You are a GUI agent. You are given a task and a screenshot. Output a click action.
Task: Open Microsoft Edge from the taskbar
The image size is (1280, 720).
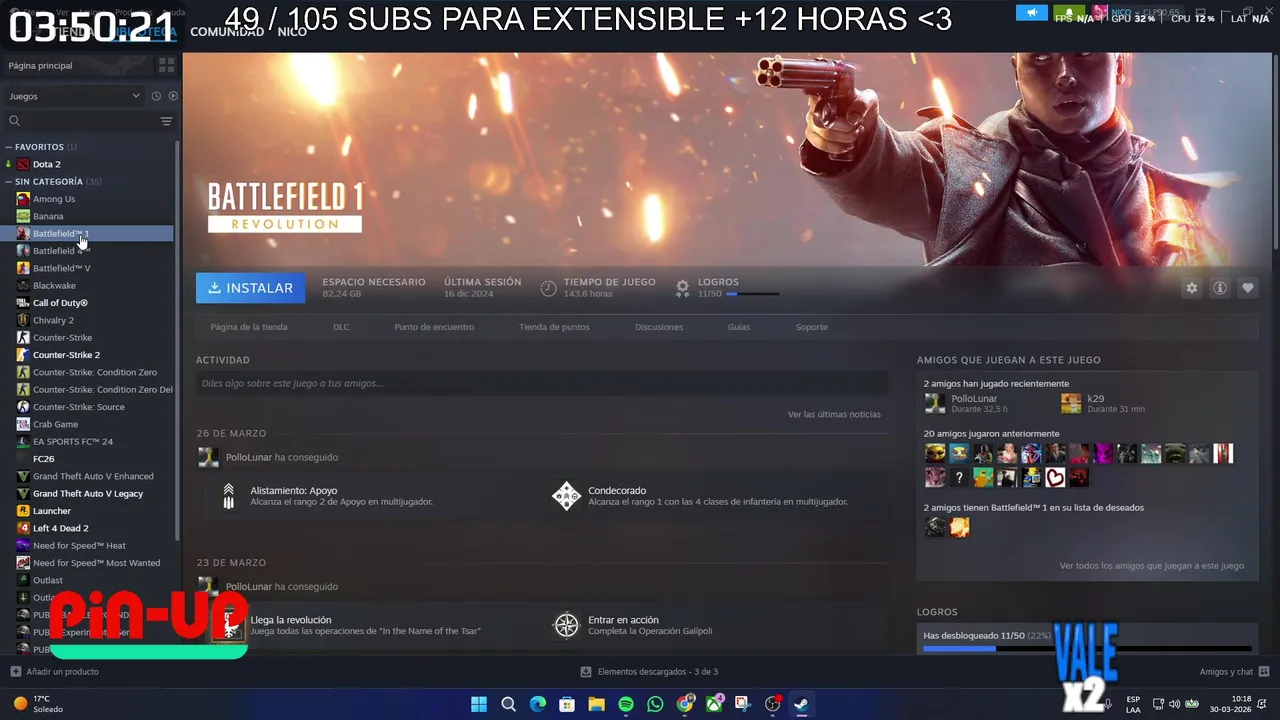click(538, 704)
